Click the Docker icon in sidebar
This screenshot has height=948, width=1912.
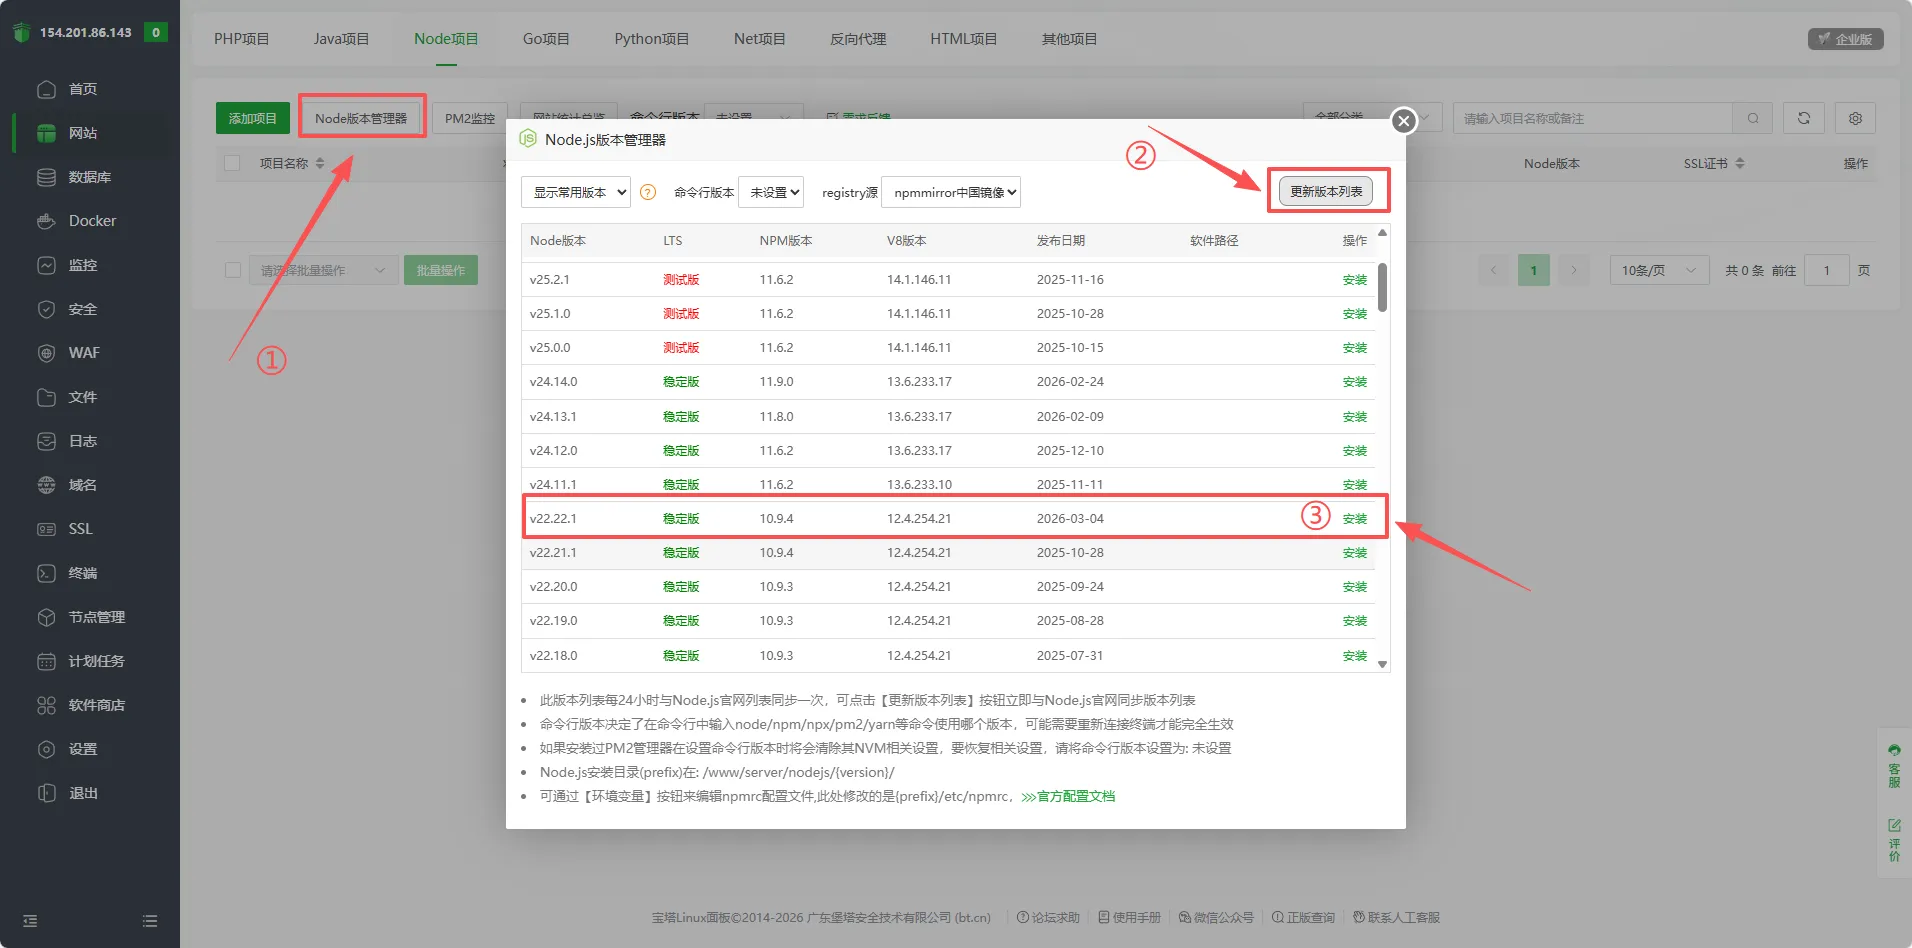(x=46, y=221)
